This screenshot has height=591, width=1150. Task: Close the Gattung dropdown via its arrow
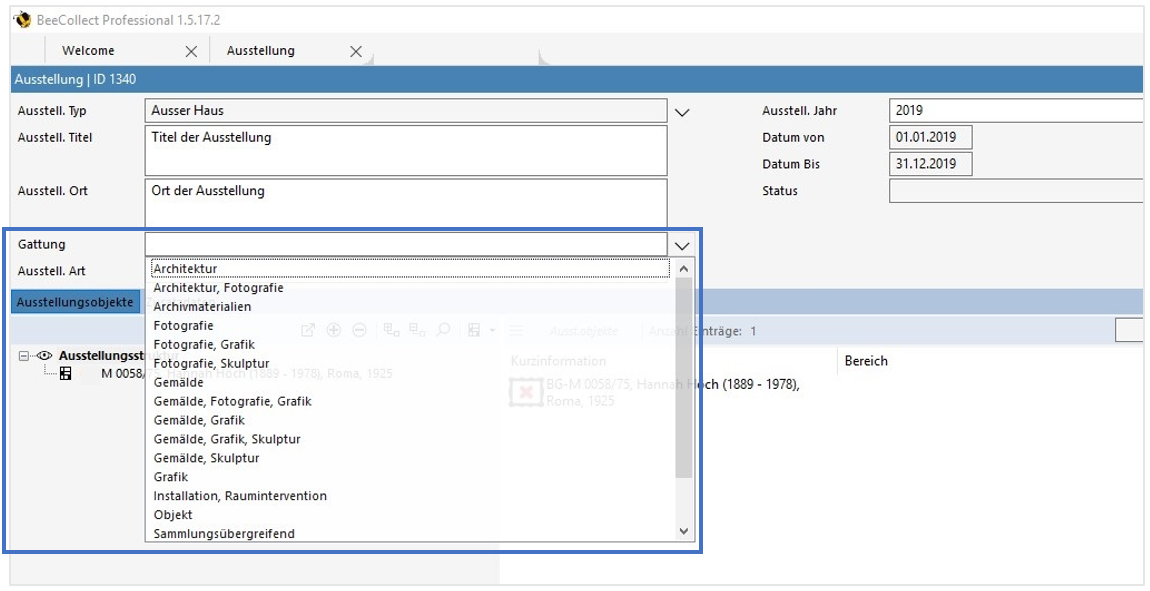(682, 245)
